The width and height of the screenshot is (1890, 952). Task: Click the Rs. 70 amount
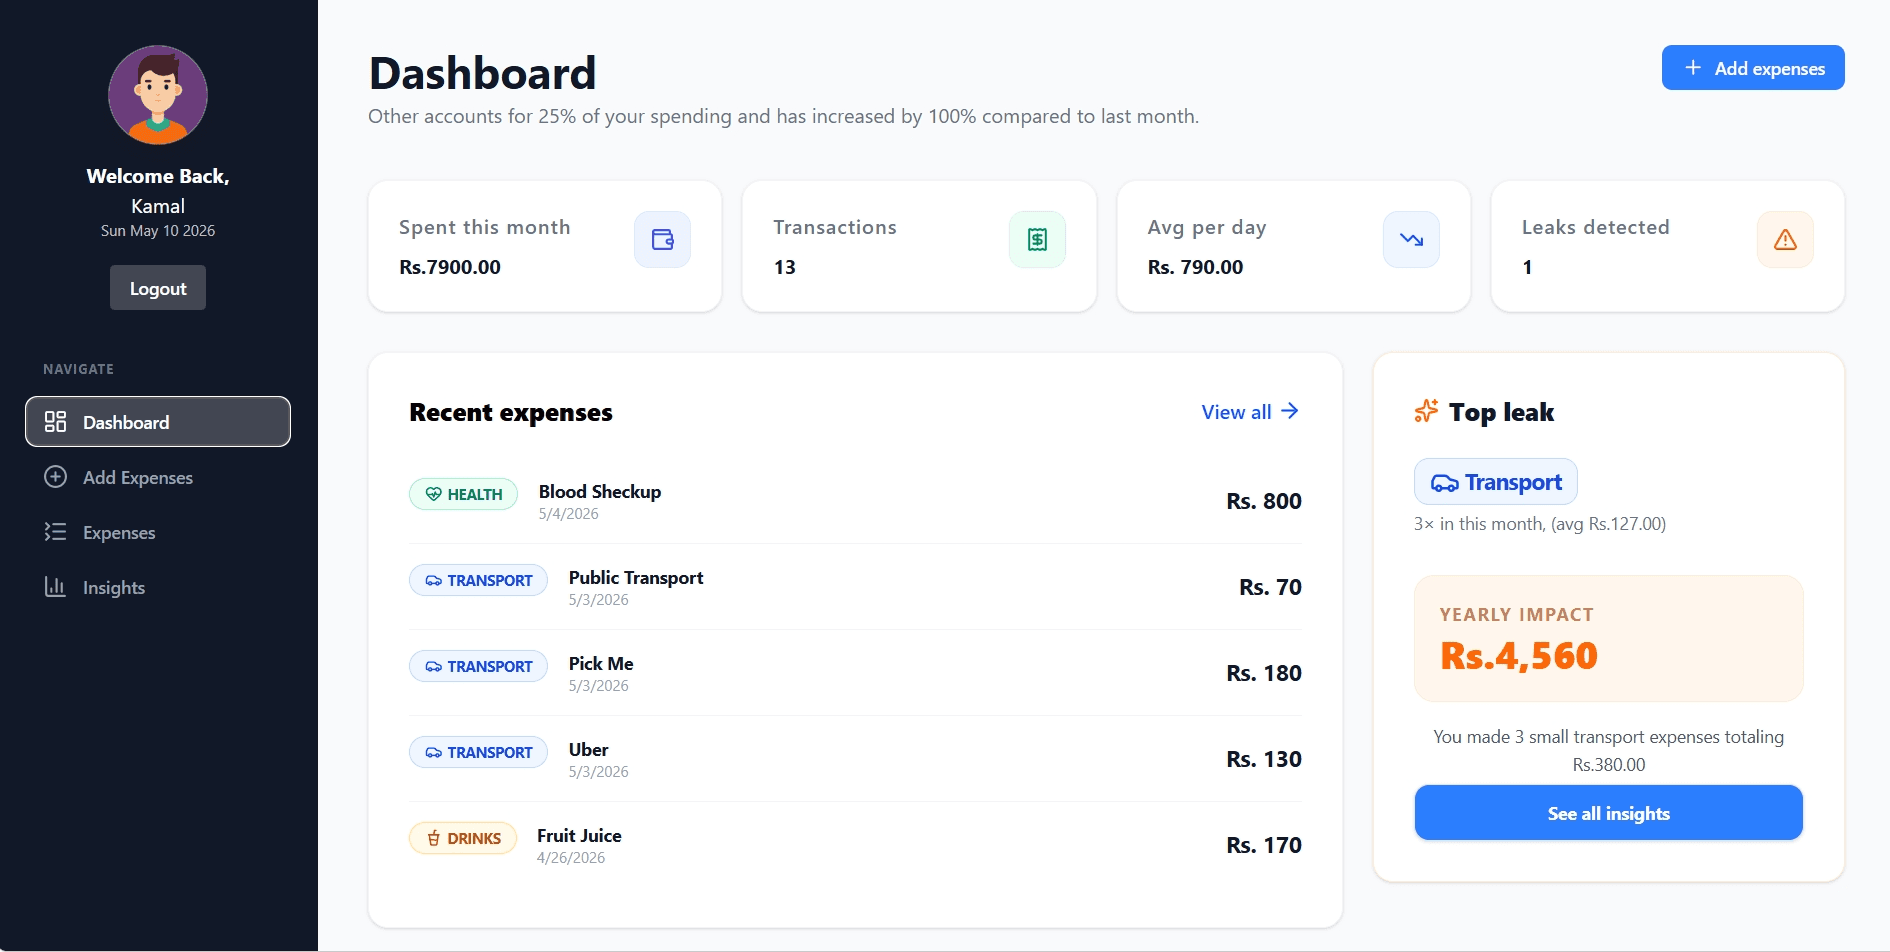click(1270, 587)
